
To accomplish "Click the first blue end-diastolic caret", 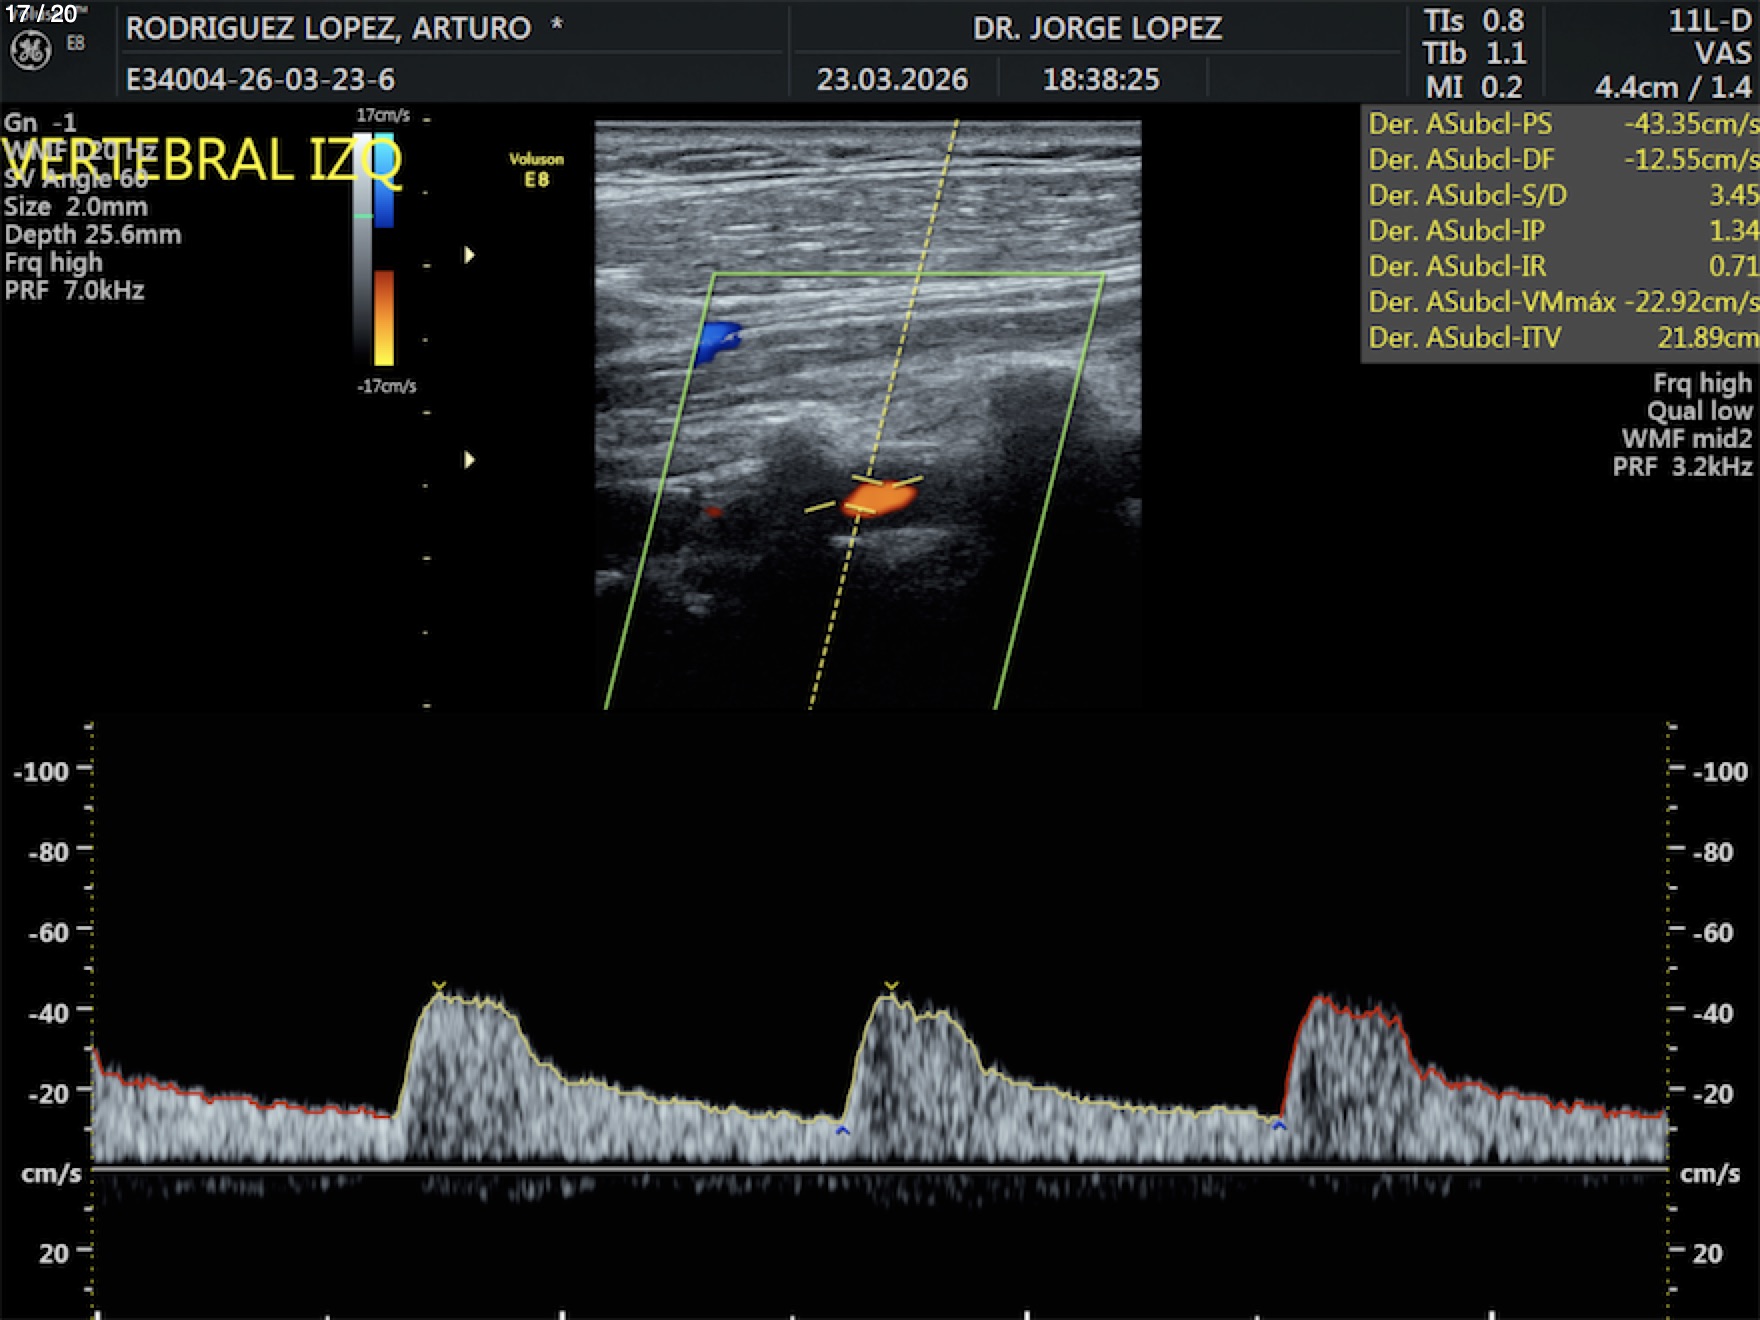I will coord(842,1131).
